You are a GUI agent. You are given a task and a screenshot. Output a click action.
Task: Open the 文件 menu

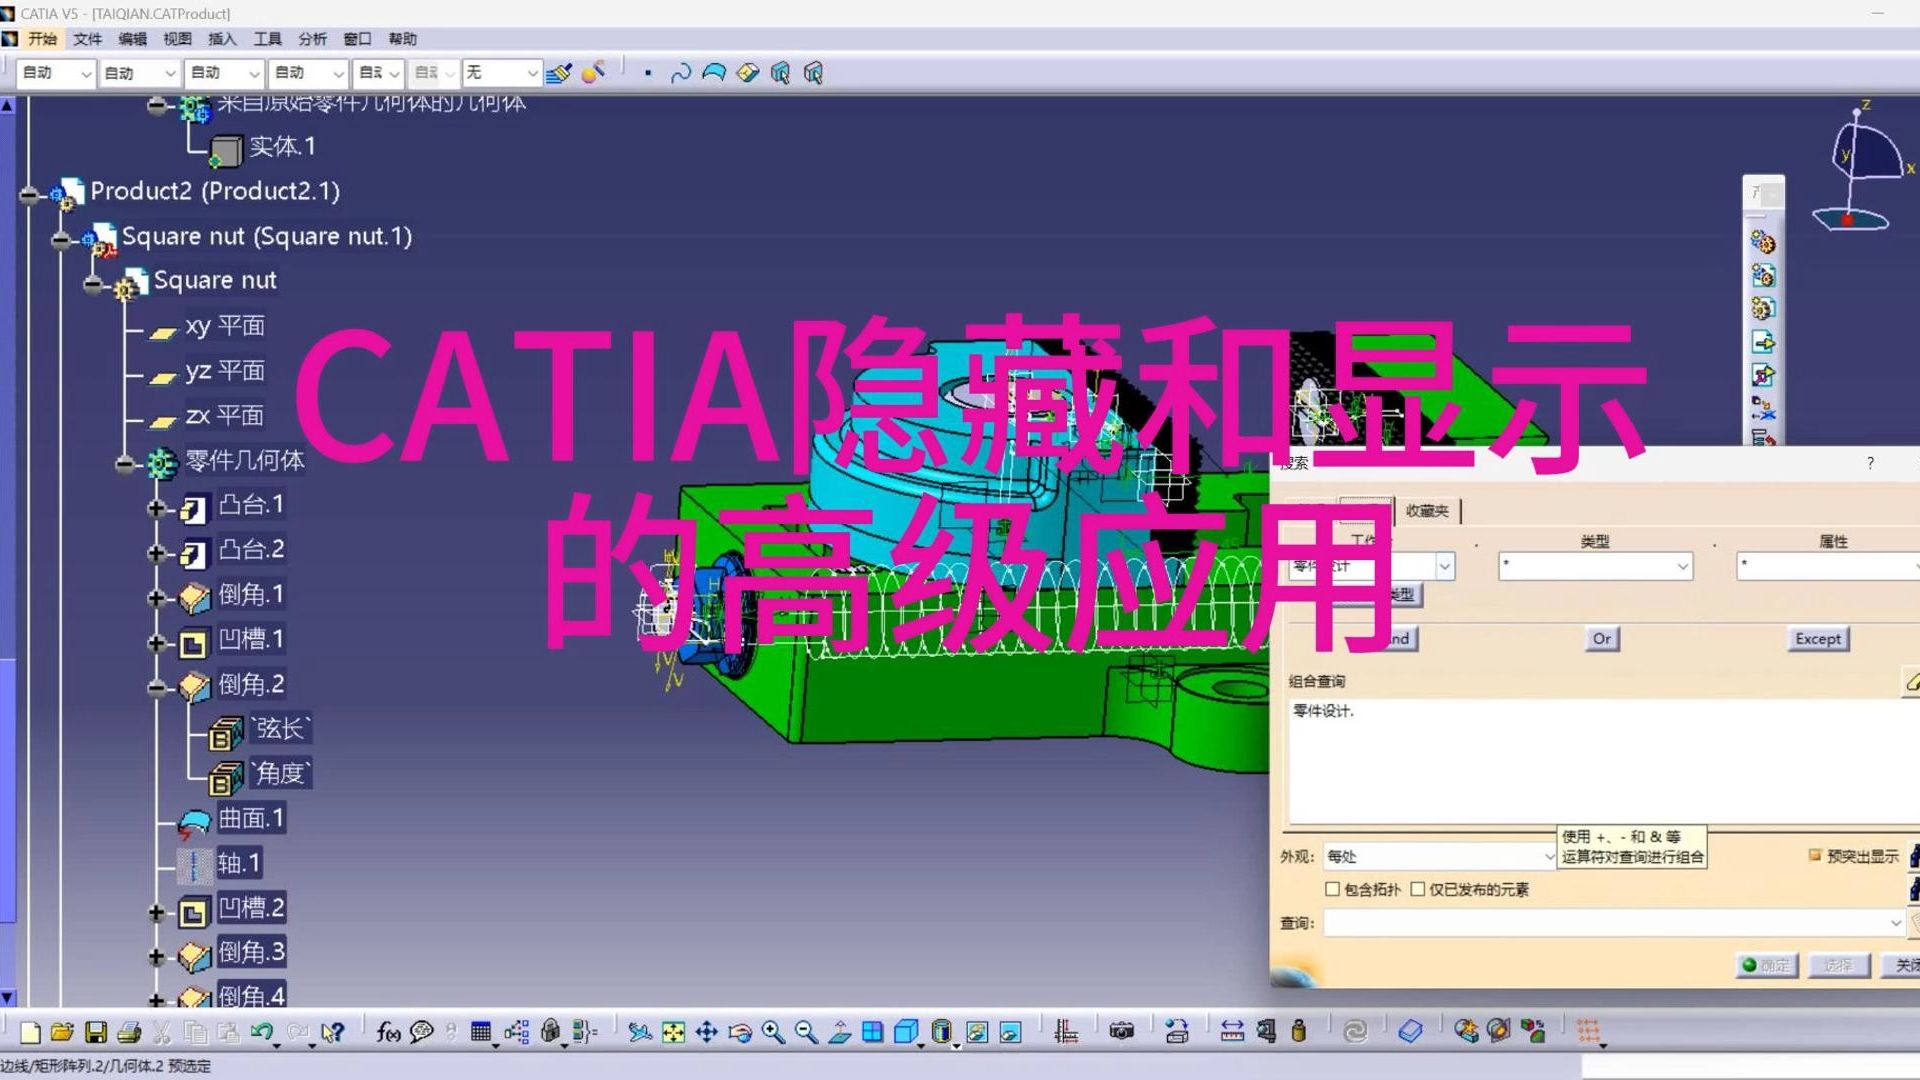tap(88, 39)
